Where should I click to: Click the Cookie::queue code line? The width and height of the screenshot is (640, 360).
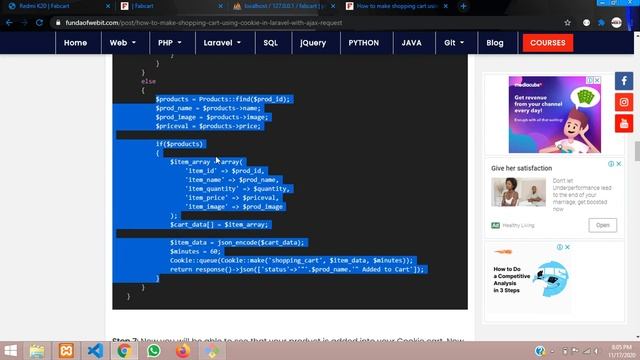[x=291, y=260]
